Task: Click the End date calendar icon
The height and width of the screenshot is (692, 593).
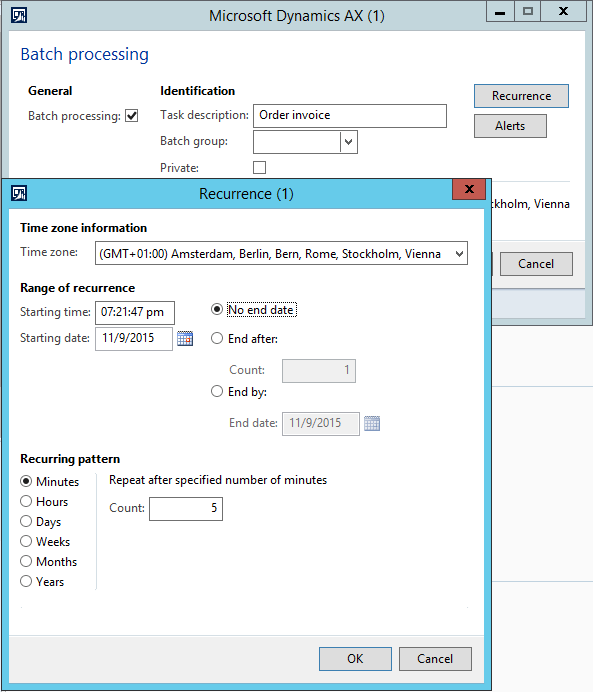Action: click(372, 423)
